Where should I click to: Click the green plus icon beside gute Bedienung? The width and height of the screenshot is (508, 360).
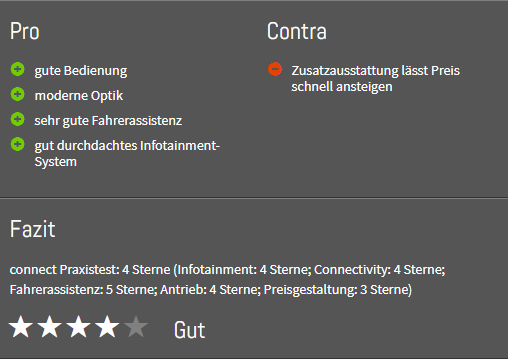point(18,69)
